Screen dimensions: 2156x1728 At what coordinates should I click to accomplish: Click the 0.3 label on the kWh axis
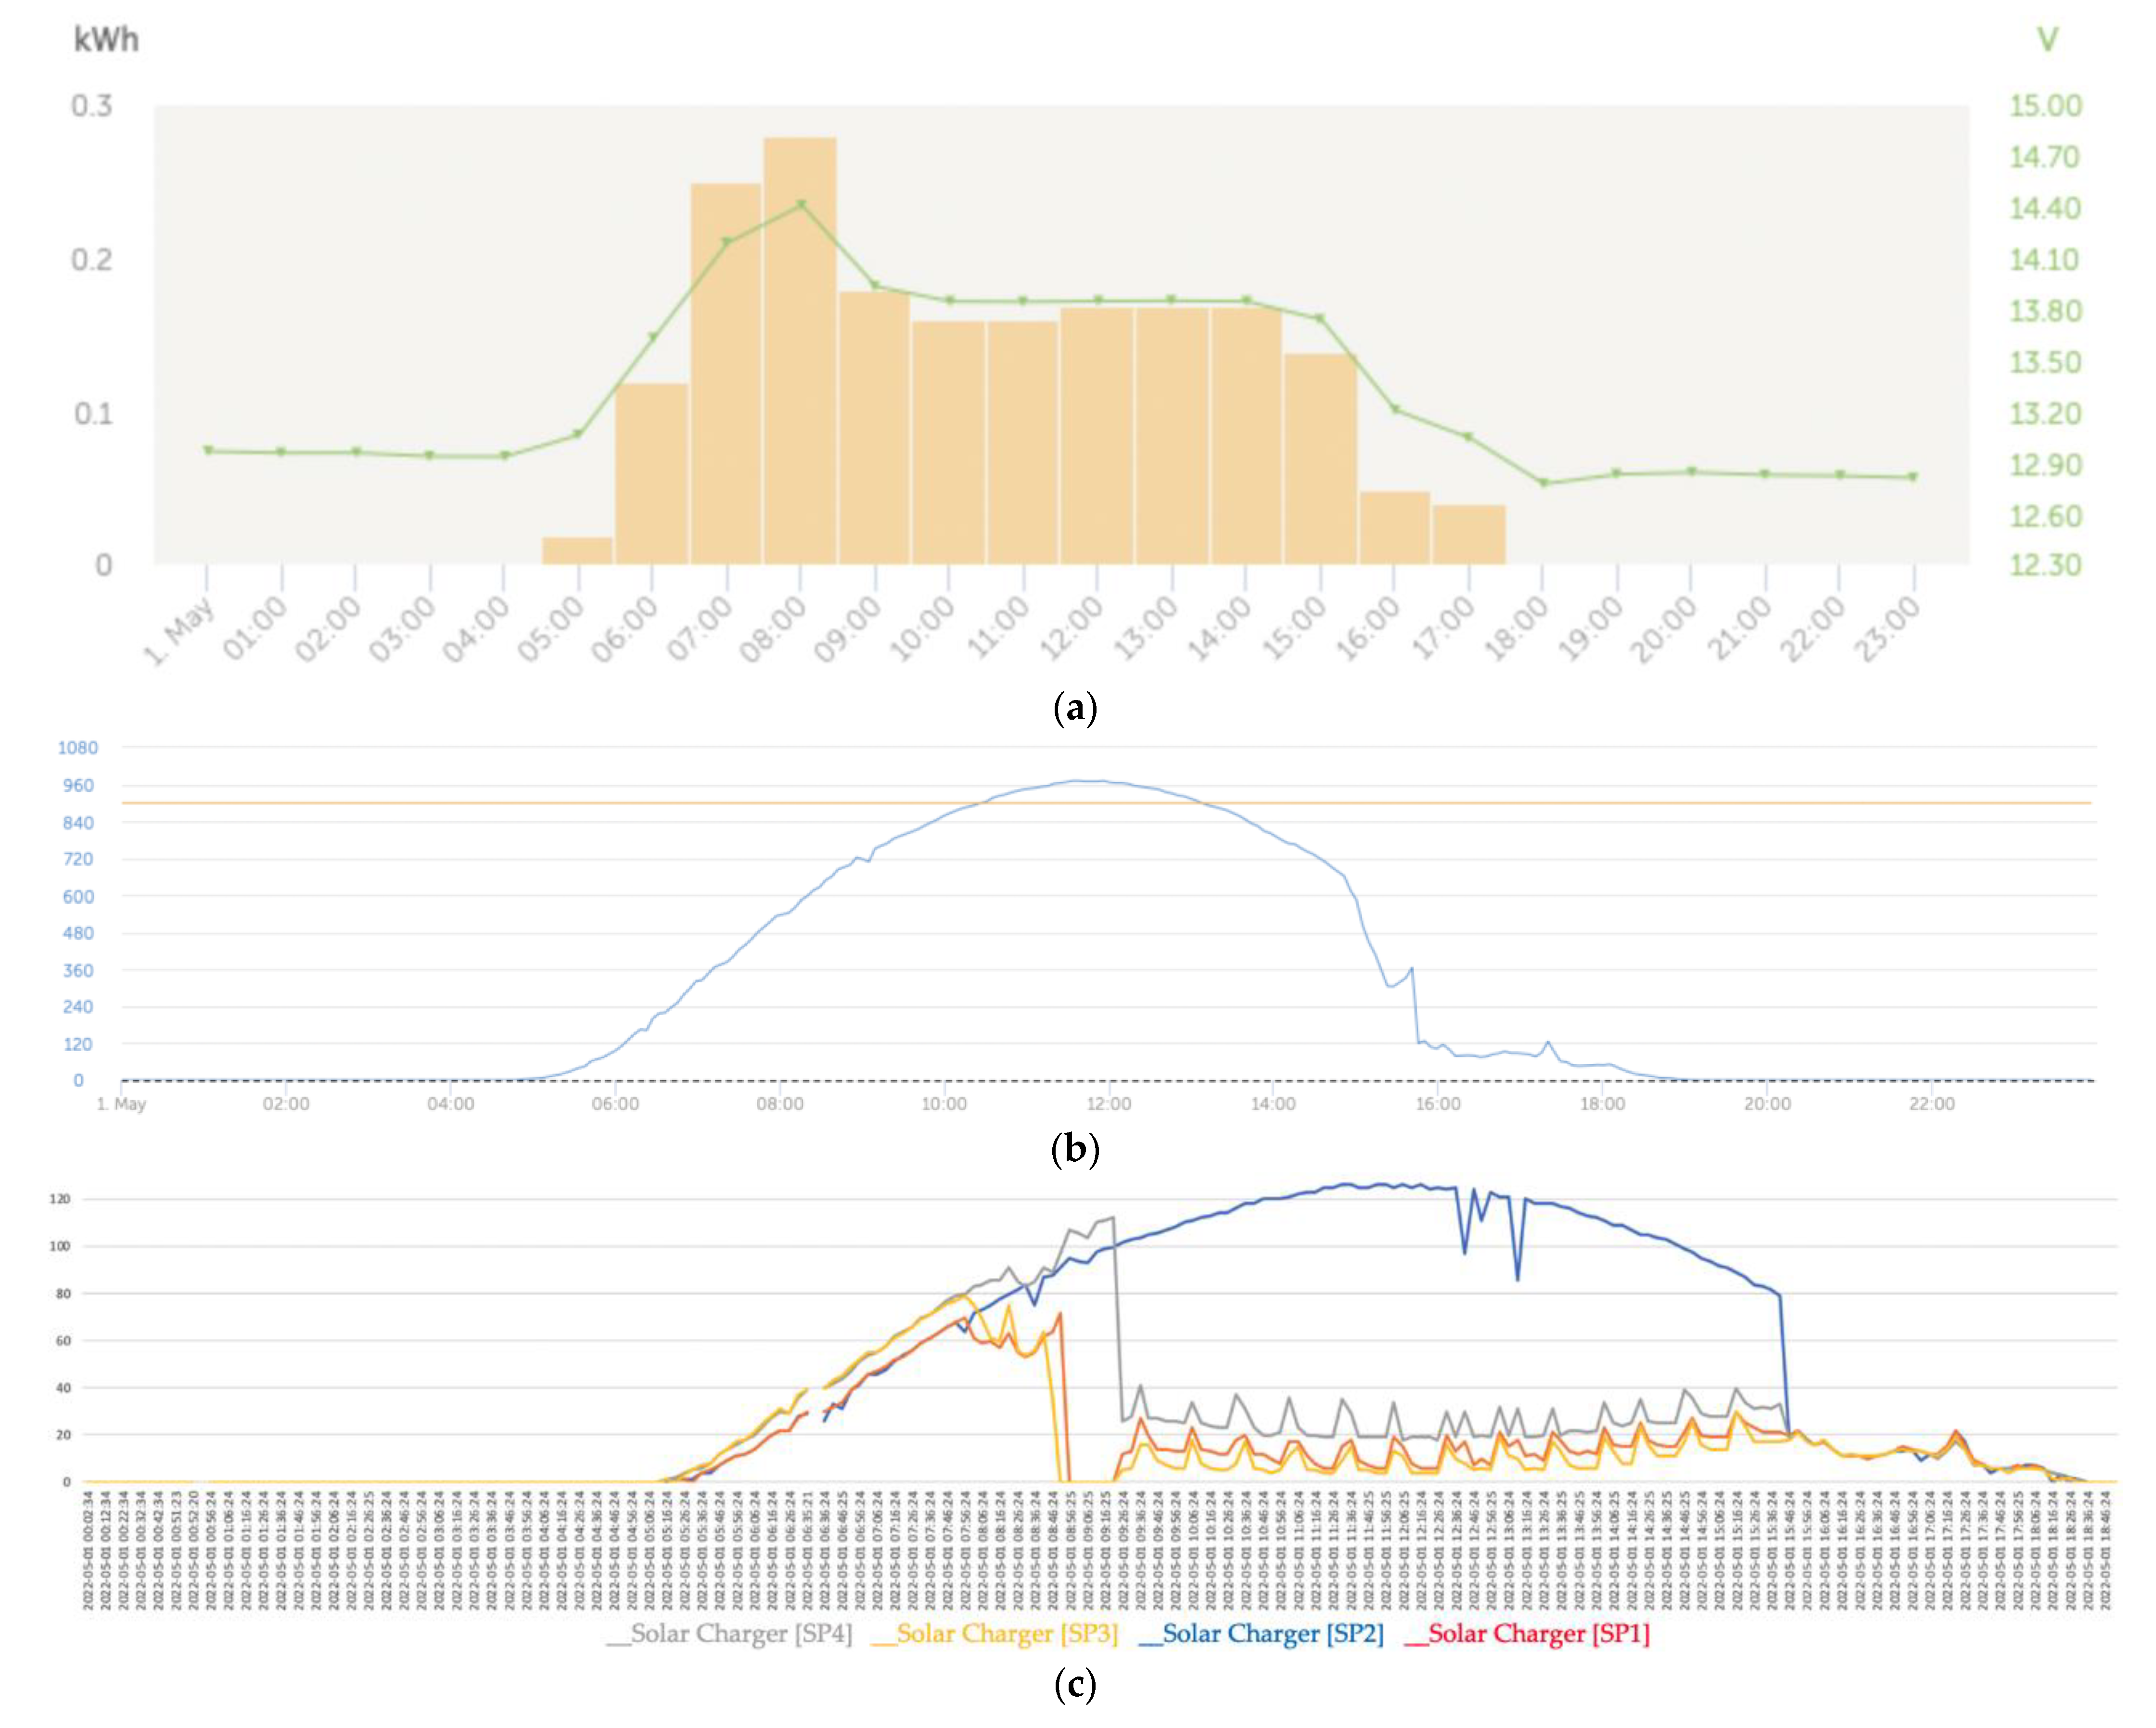(x=91, y=106)
